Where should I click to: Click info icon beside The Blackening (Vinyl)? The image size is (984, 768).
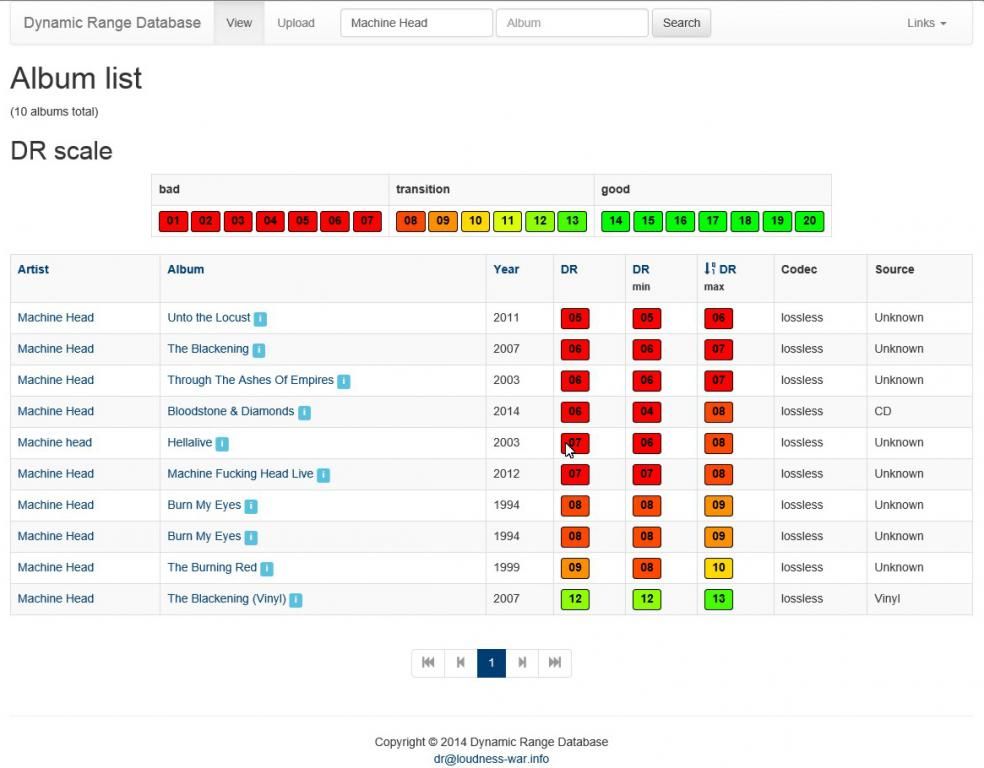[296, 600]
